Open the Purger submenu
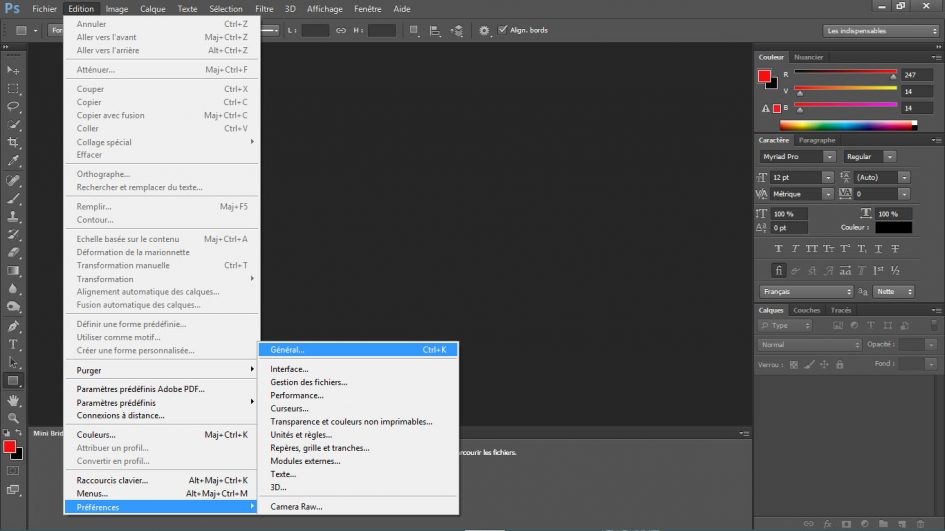Screen dimensions: 945x531 coord(162,370)
